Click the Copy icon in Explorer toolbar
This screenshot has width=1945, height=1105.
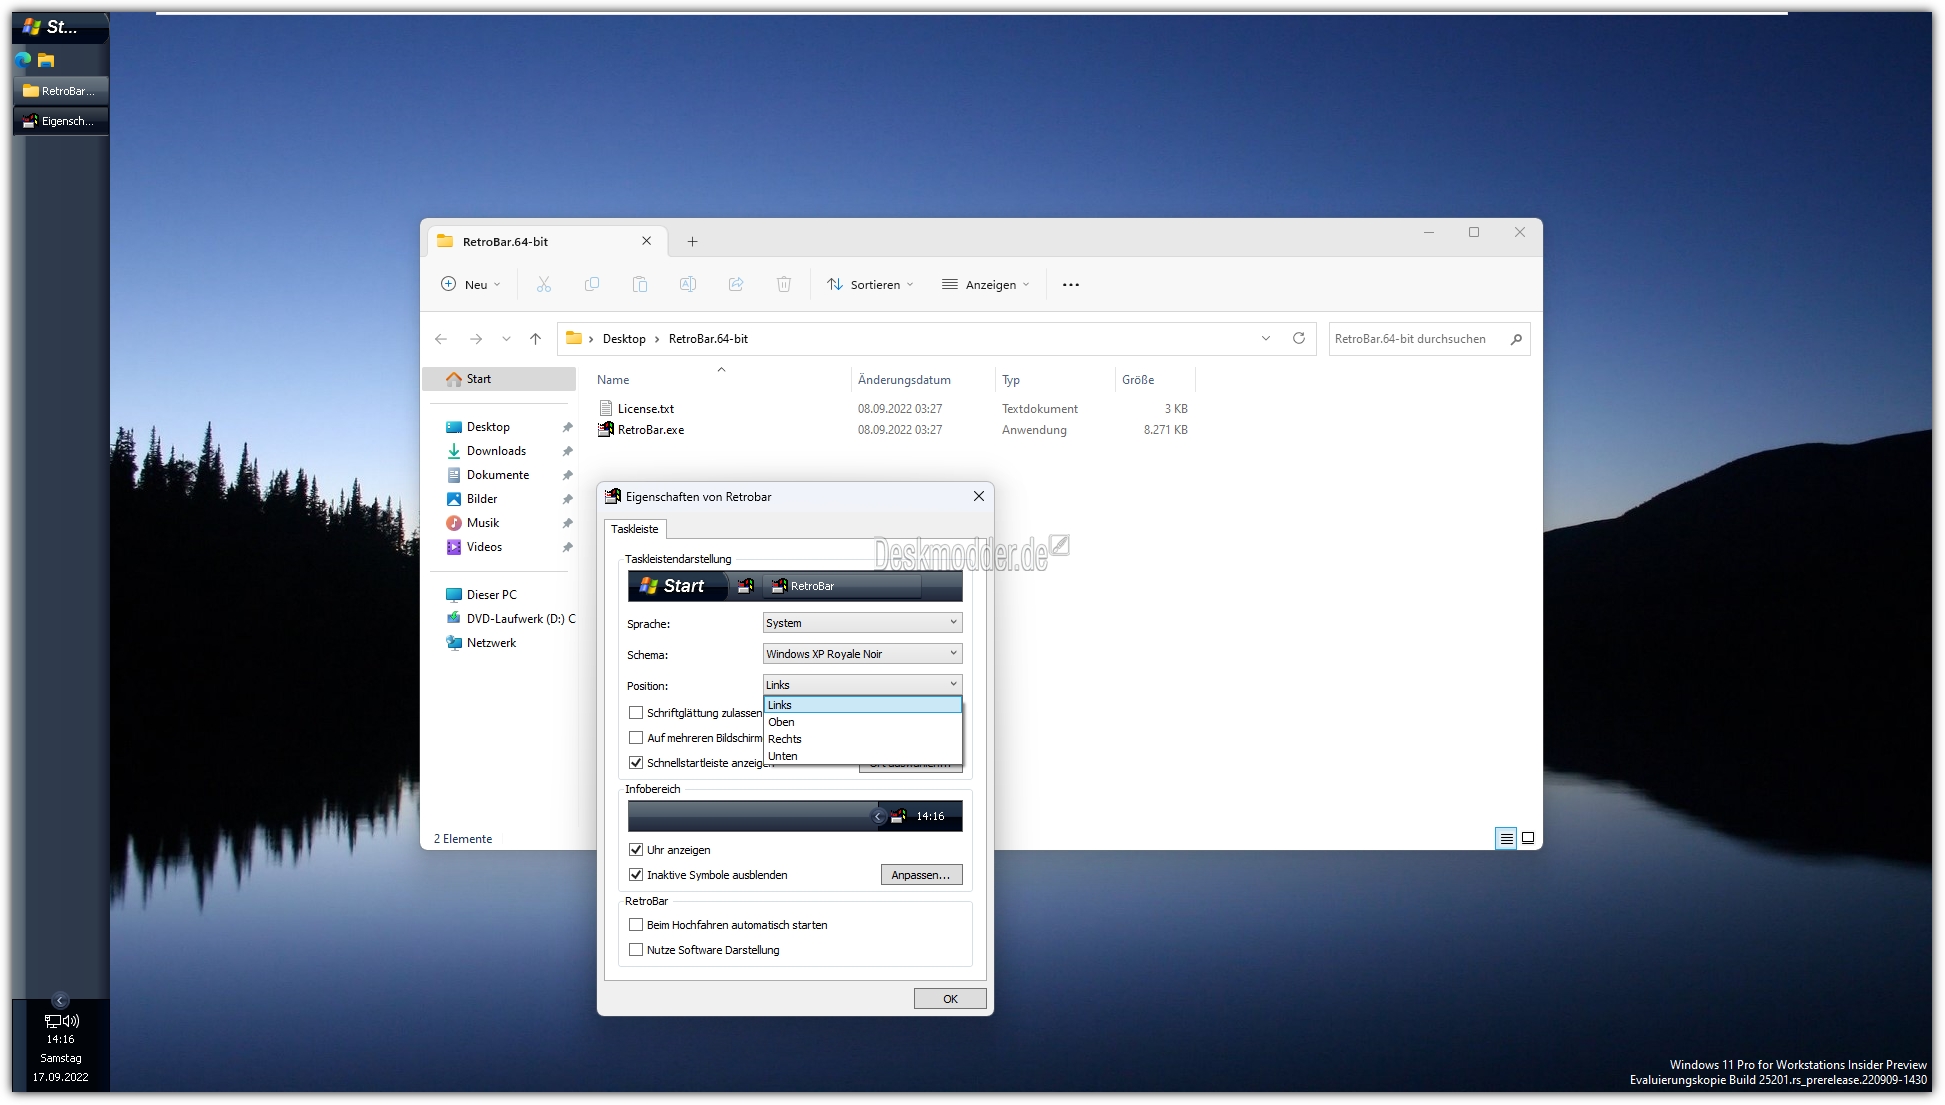pyautogui.click(x=592, y=285)
